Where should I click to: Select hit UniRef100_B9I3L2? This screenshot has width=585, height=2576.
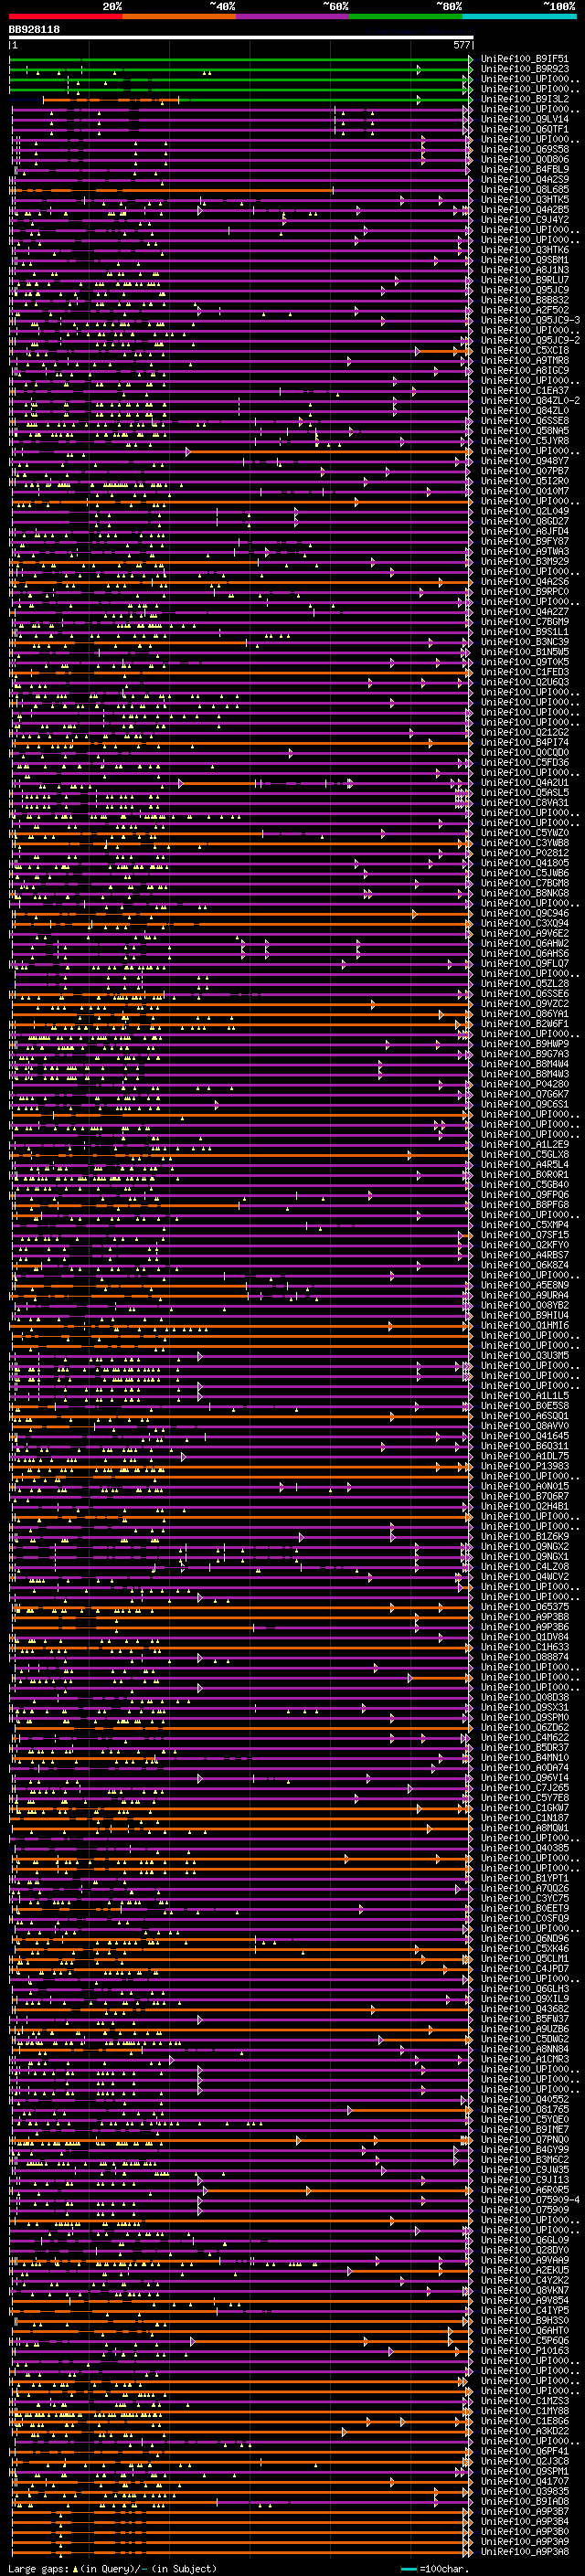click(524, 99)
